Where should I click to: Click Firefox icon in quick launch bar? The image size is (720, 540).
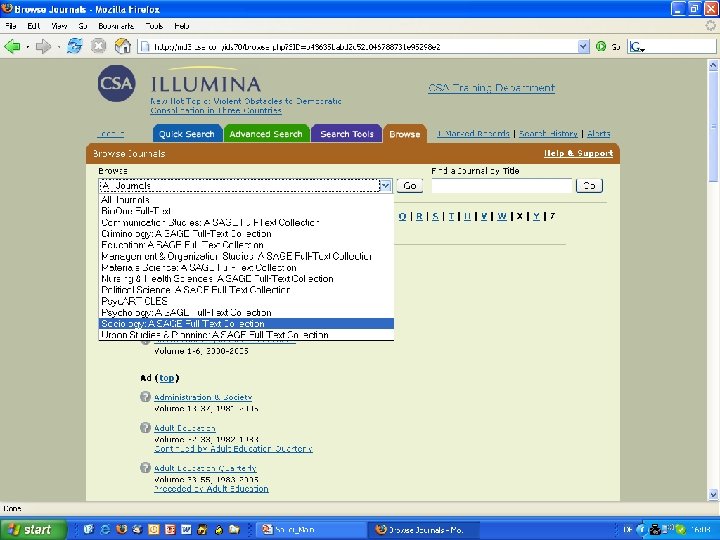pyautogui.click(x=121, y=529)
